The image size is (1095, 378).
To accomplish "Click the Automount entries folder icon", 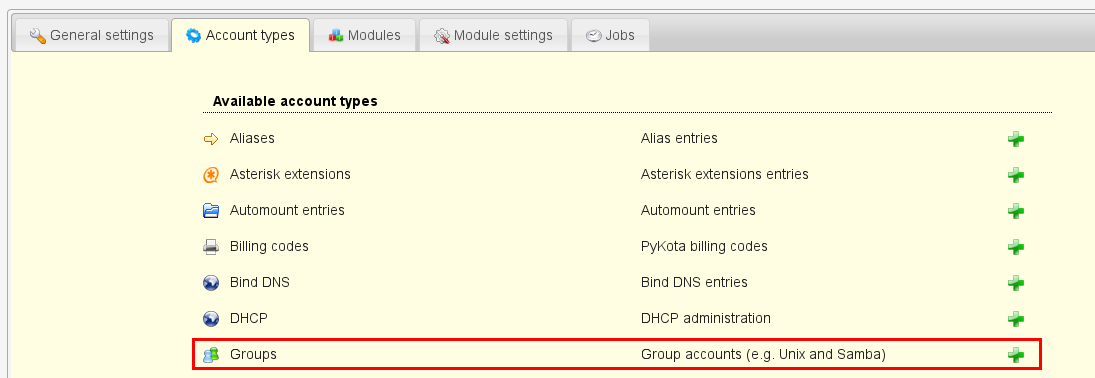I will point(211,210).
